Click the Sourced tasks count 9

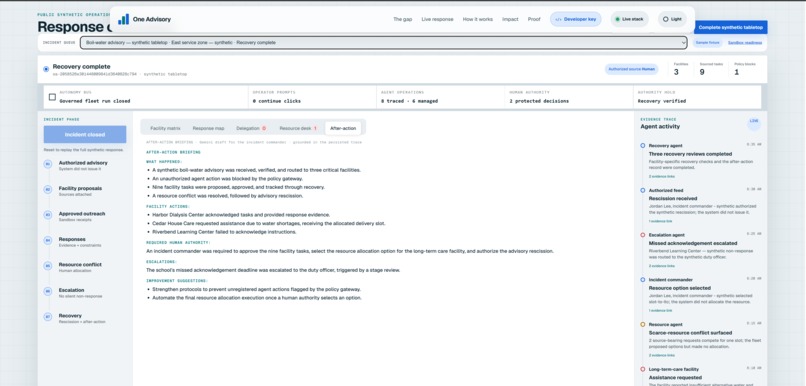(x=702, y=72)
